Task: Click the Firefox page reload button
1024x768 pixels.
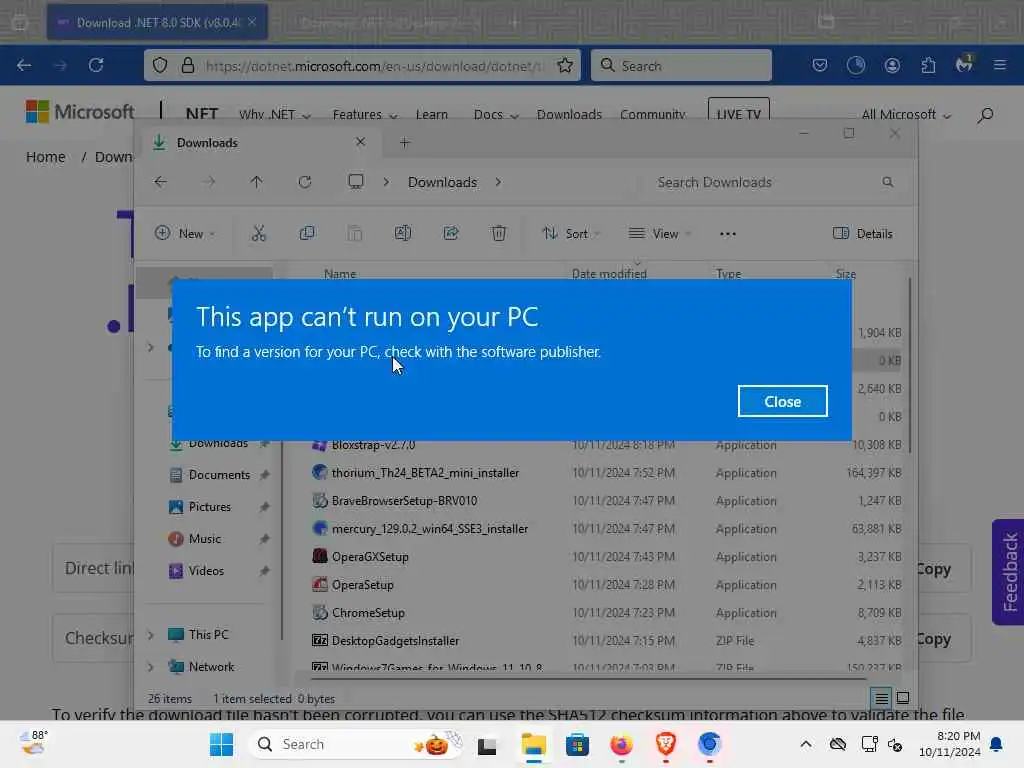Action: click(96, 65)
